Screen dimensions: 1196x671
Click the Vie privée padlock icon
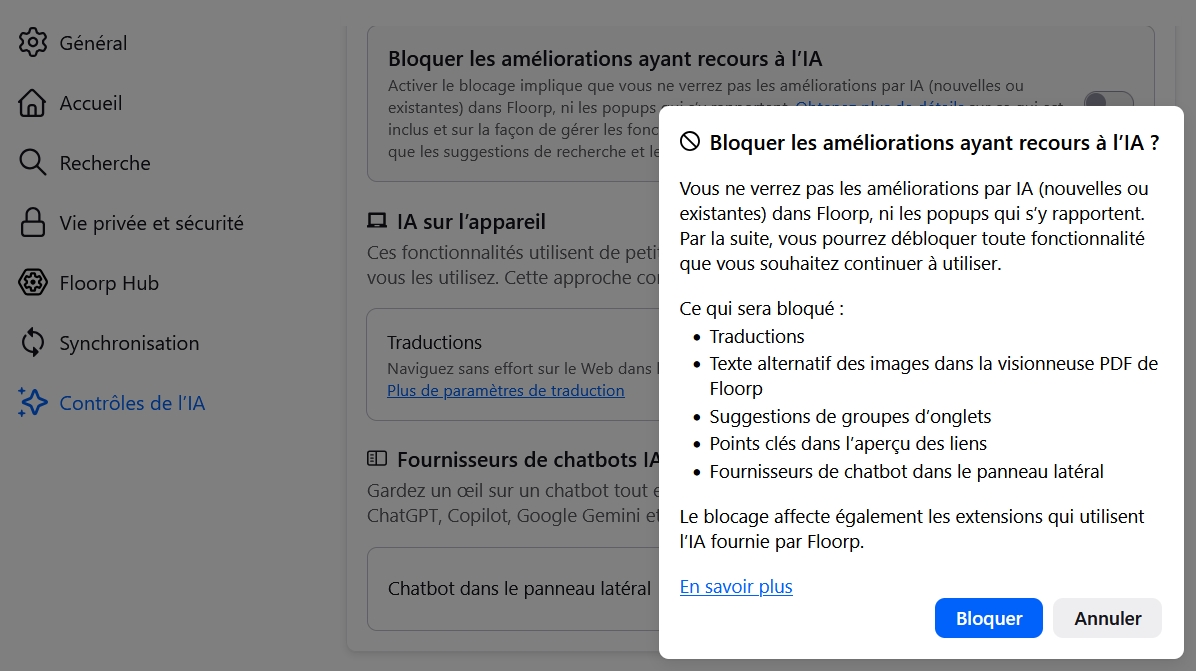pyautogui.click(x=33, y=223)
